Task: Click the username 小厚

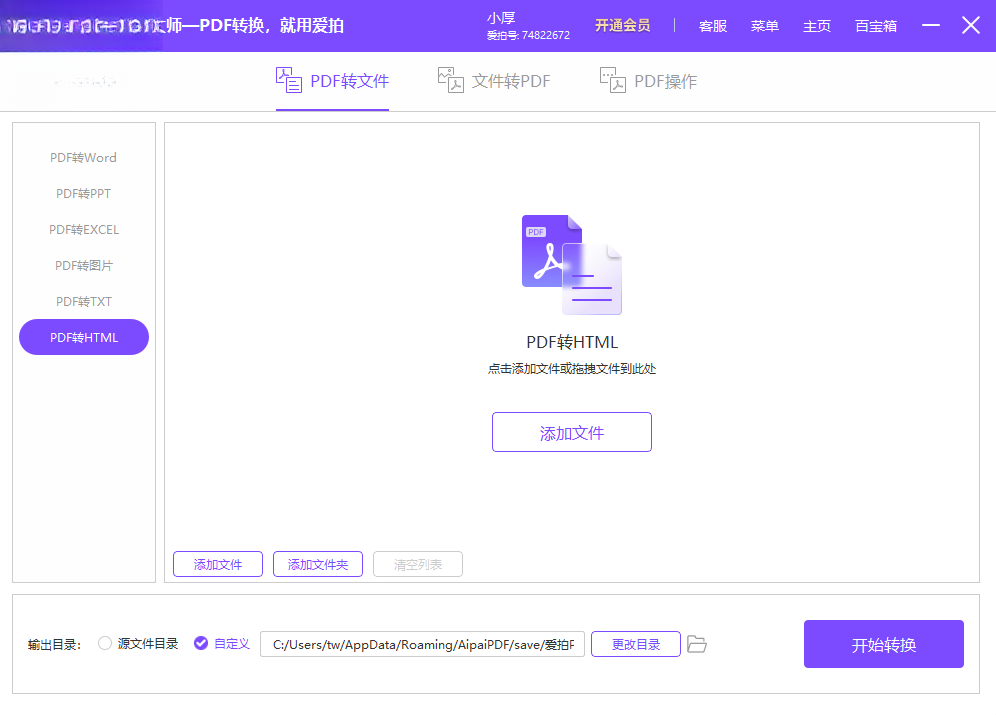Action: [501, 18]
